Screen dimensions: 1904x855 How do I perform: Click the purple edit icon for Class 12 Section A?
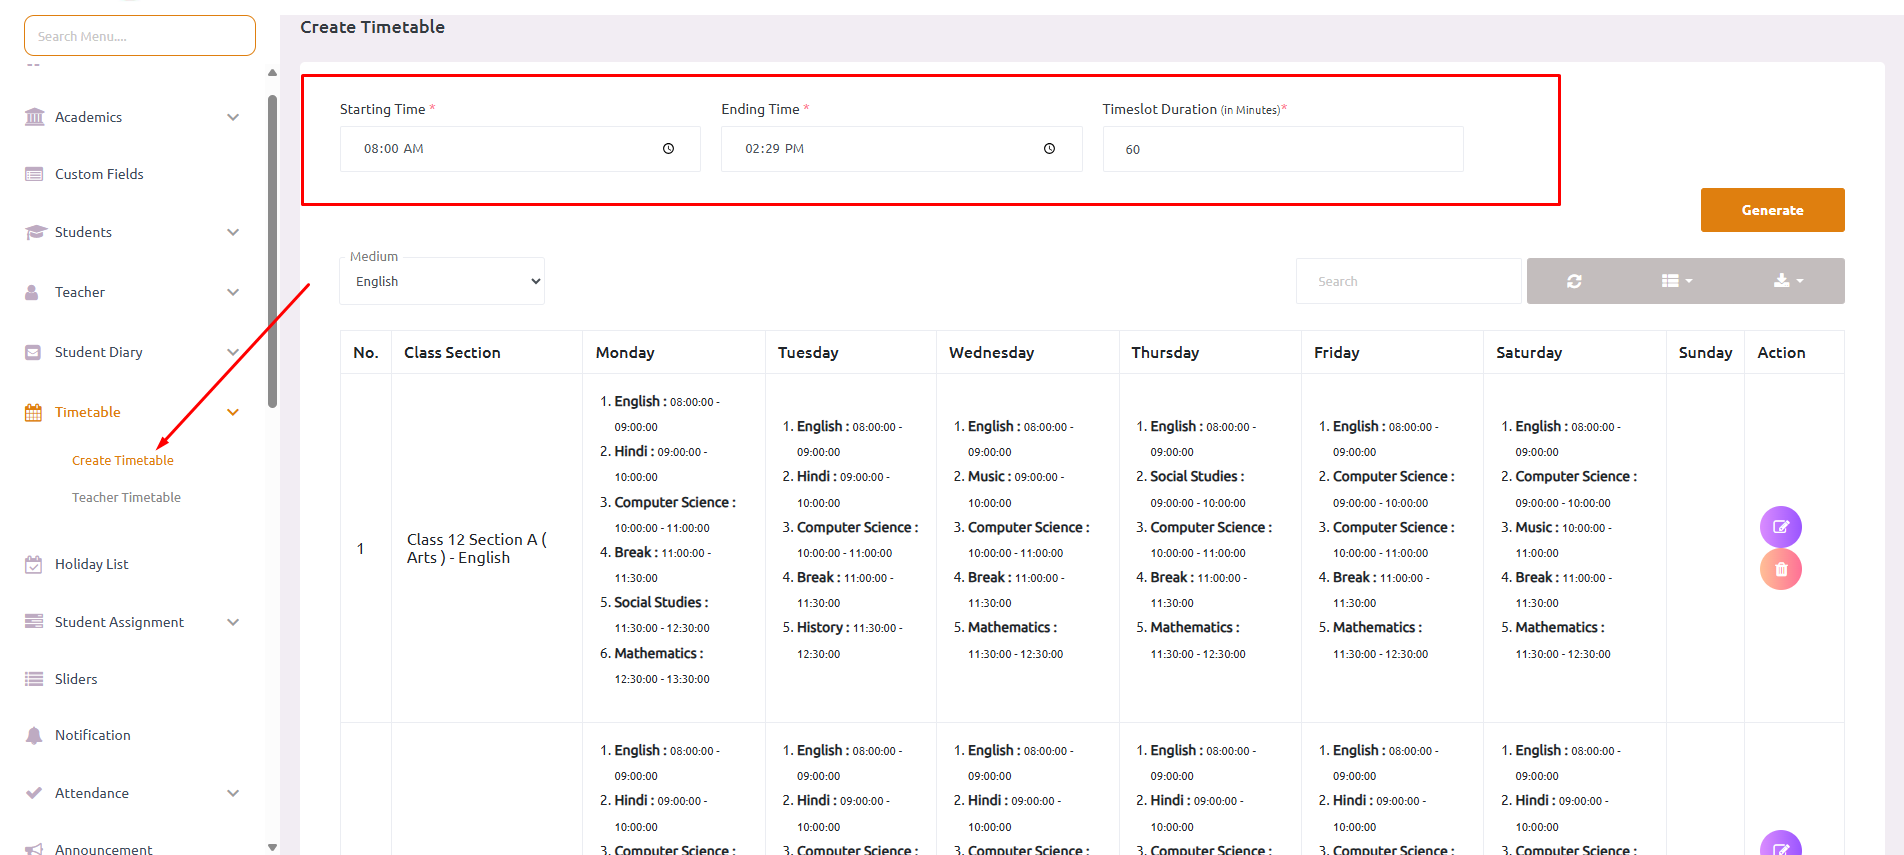point(1780,527)
